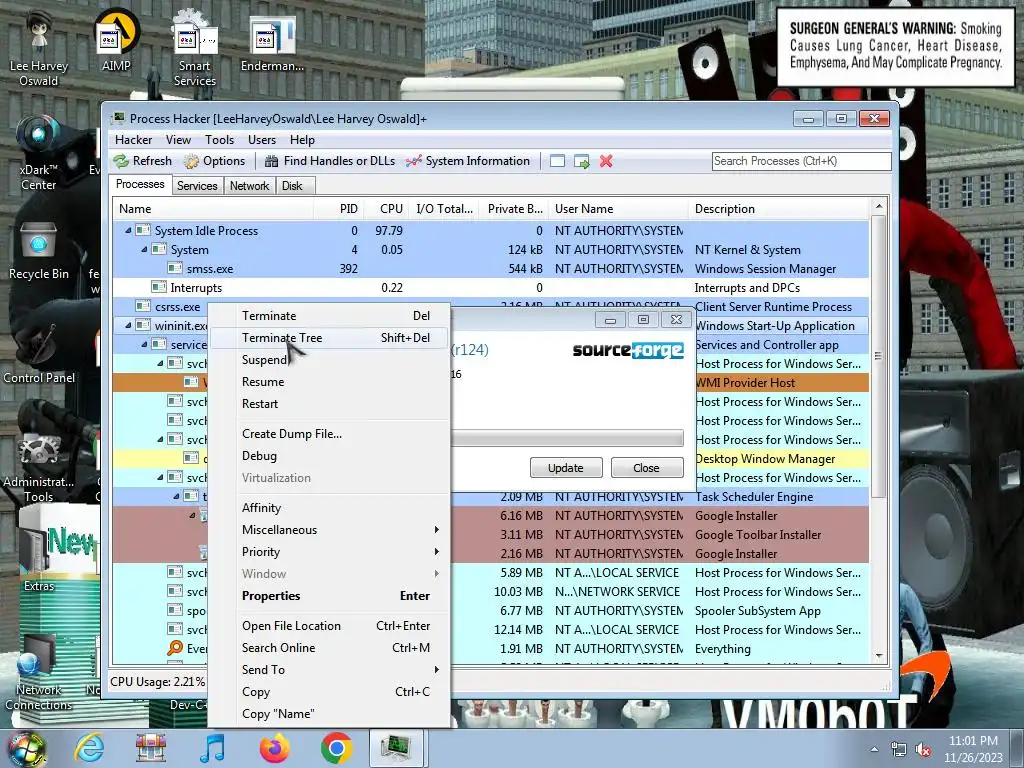Choose Terminate in context menu
The width and height of the screenshot is (1024, 768).
[x=329, y=315]
